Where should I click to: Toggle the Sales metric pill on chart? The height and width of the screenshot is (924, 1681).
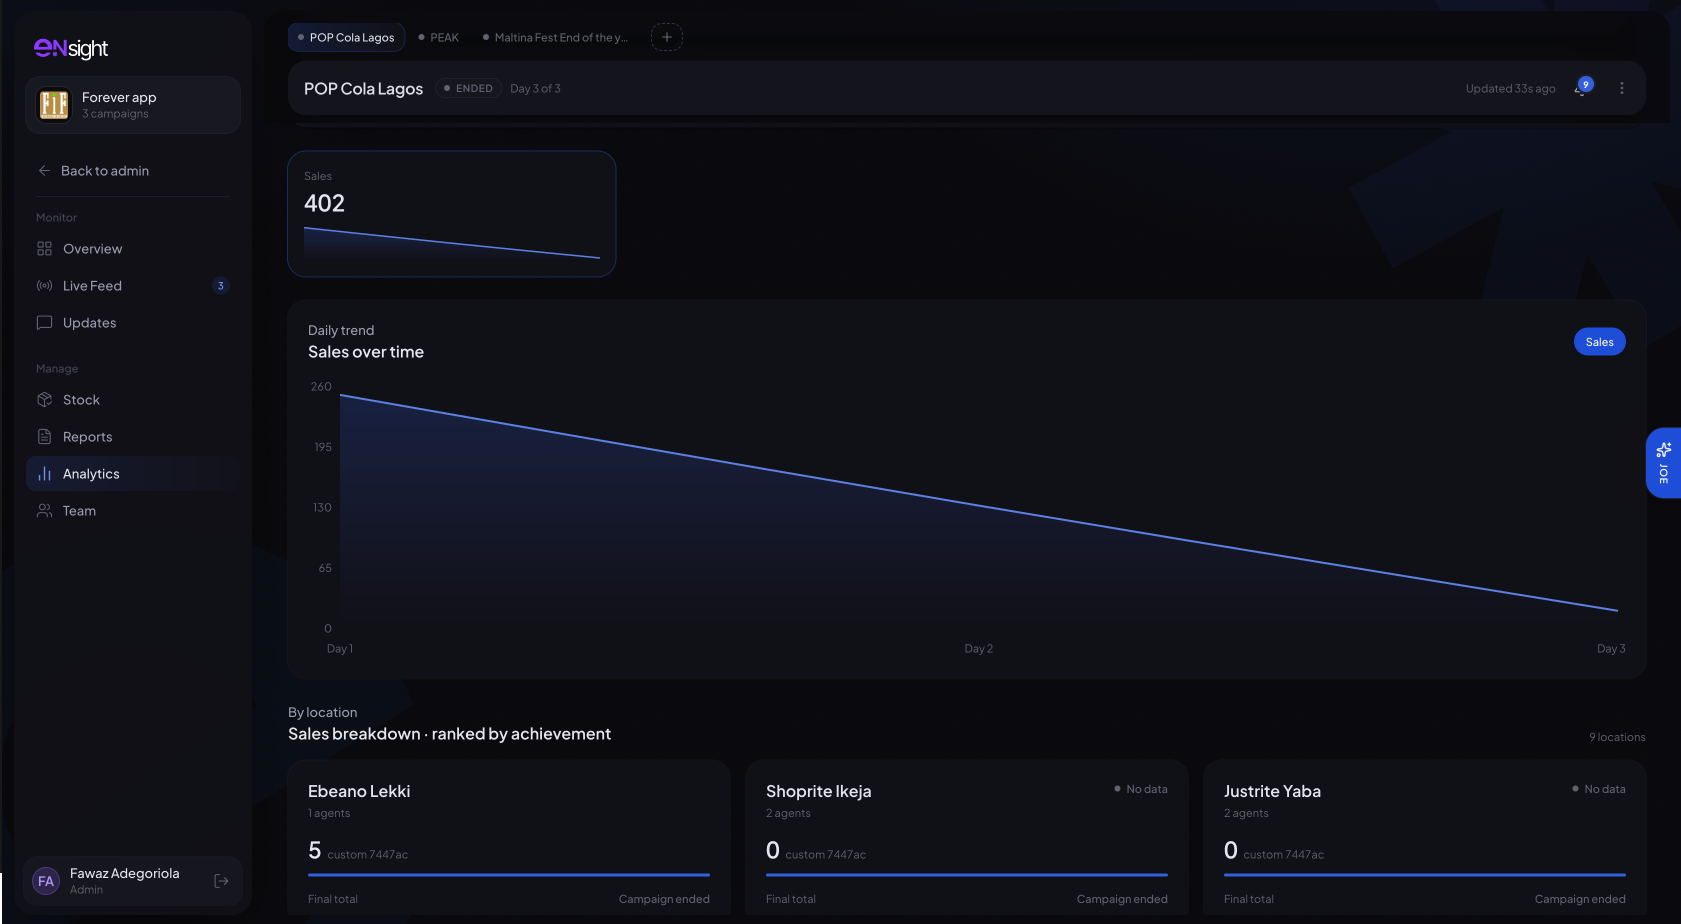[1600, 342]
